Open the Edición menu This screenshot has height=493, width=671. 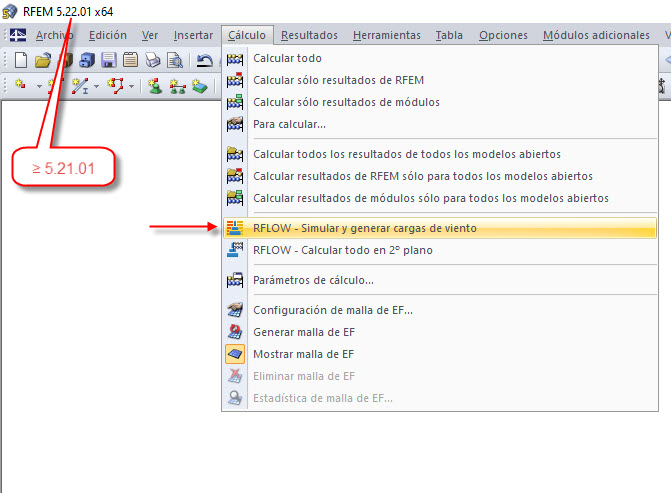[x=107, y=35]
